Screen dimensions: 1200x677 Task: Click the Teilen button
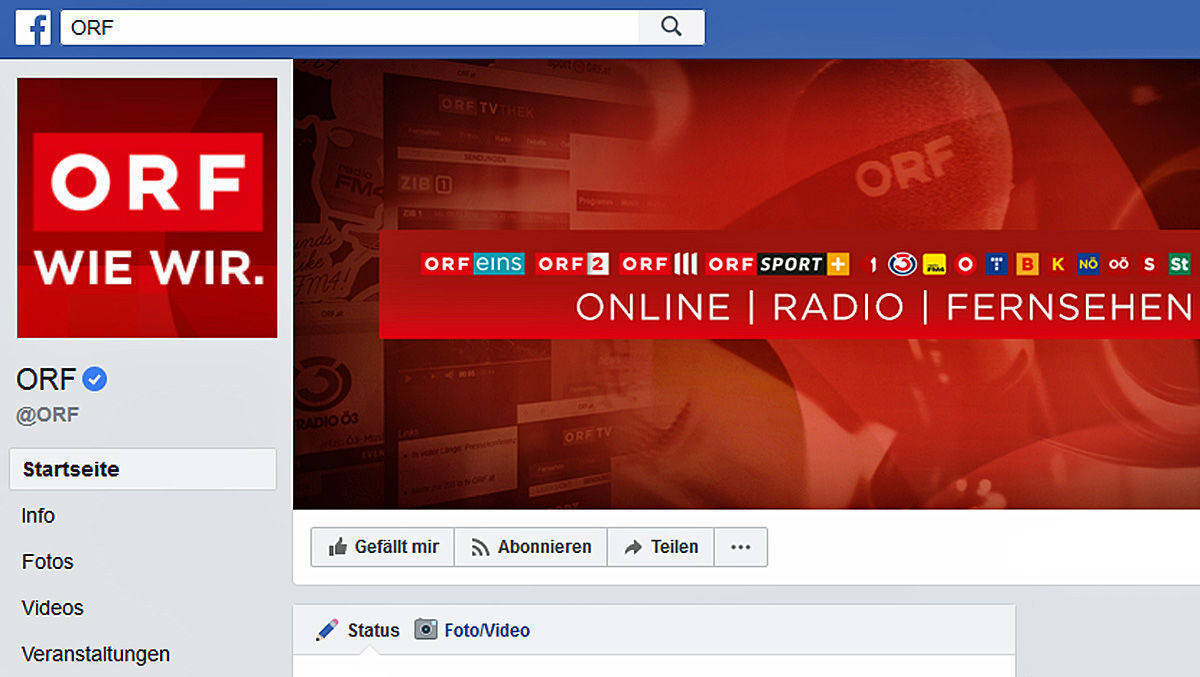[661, 547]
